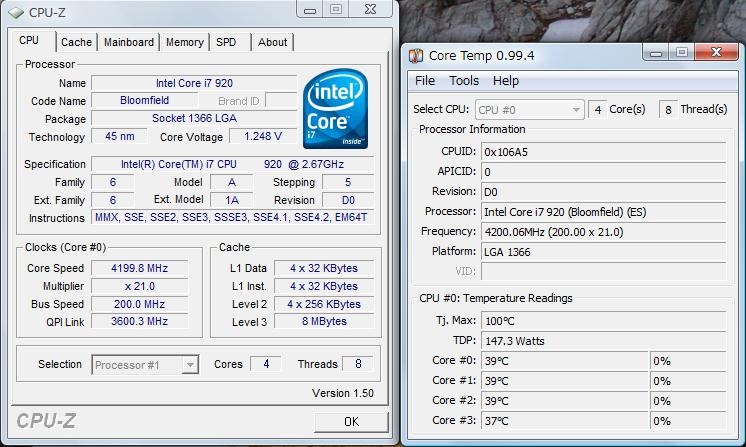The image size is (746, 447).
Task: Open the Mainboard tab in CPU-Z
Action: click(128, 42)
